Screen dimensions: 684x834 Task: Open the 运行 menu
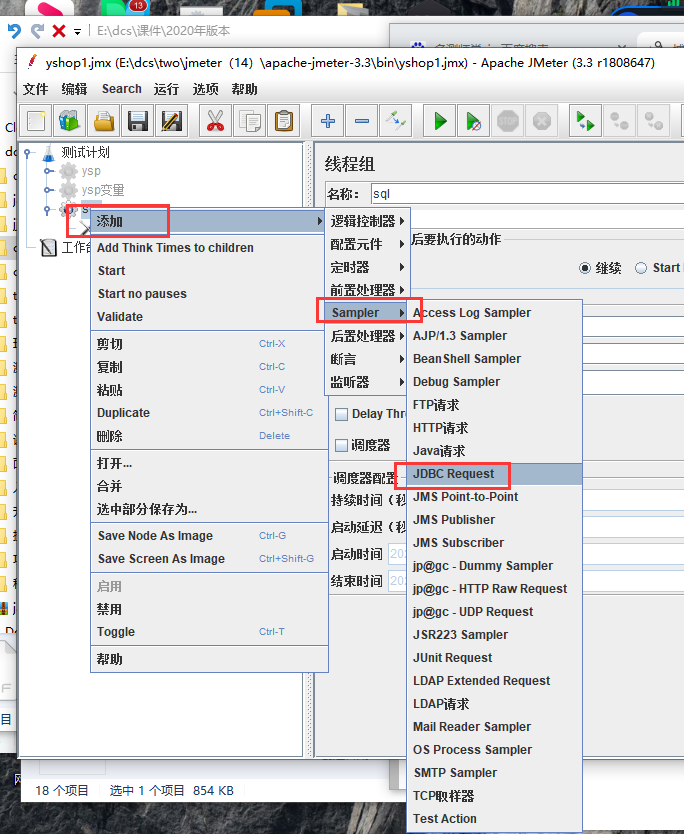pos(166,89)
